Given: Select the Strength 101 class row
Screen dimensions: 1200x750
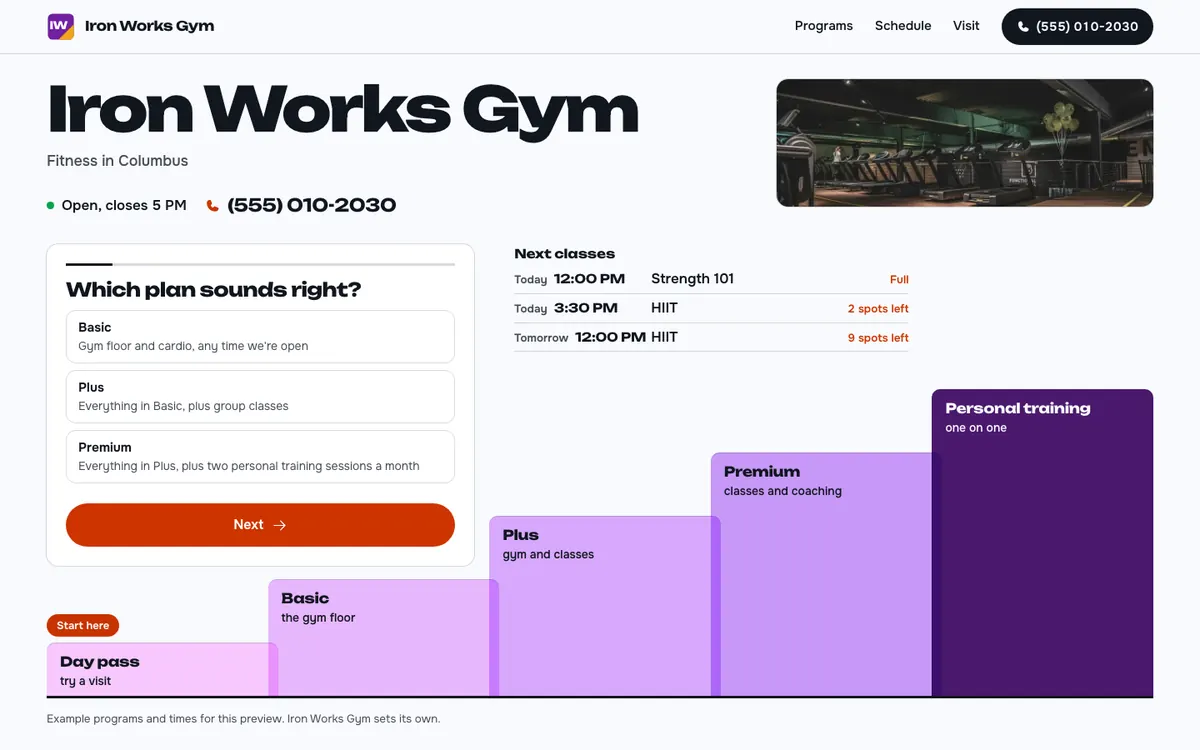Looking at the screenshot, I should point(711,279).
